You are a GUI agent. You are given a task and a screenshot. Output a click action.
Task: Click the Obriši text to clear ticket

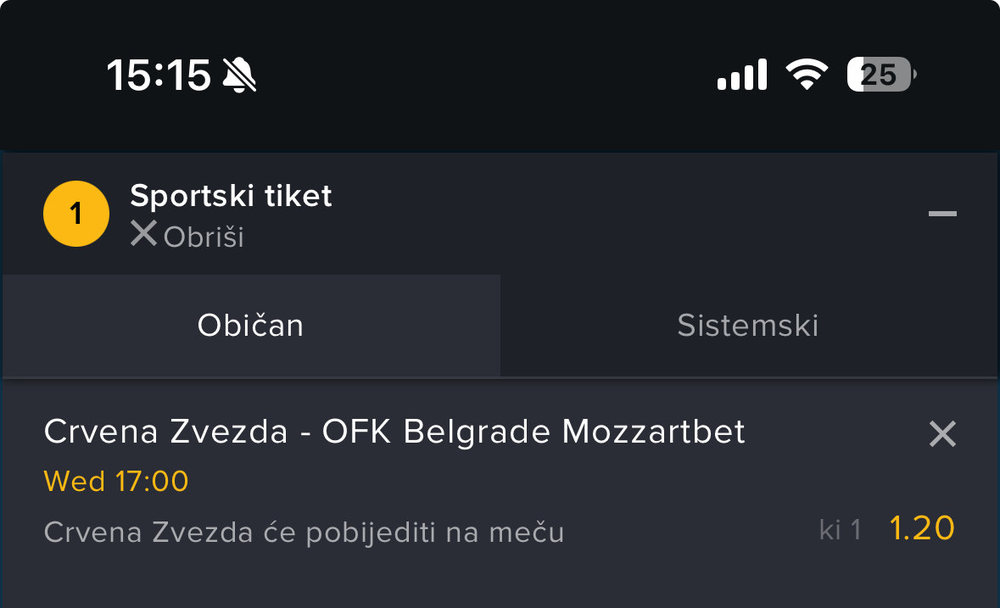click(204, 237)
